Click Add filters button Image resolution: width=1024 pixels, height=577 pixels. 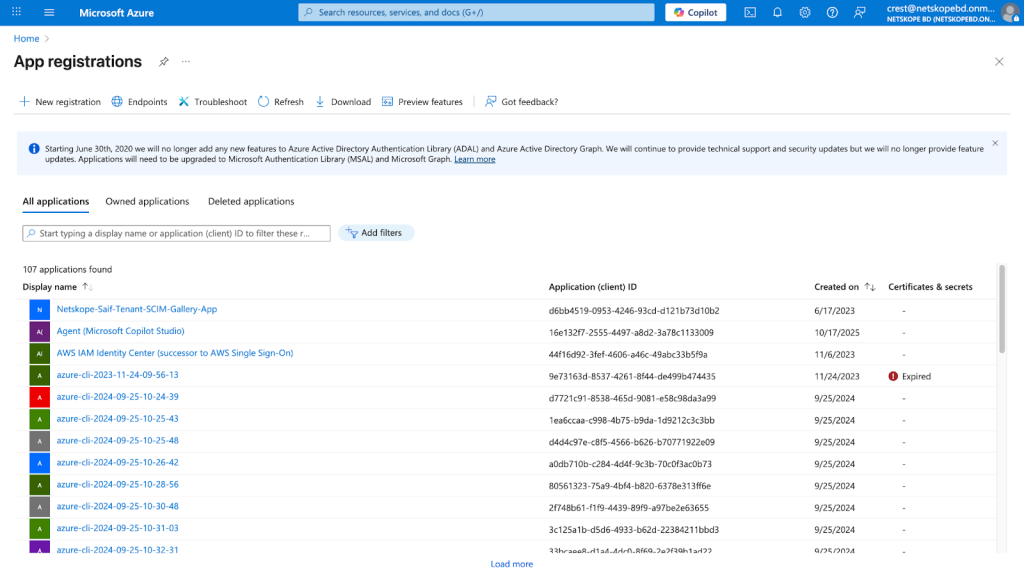[376, 233]
